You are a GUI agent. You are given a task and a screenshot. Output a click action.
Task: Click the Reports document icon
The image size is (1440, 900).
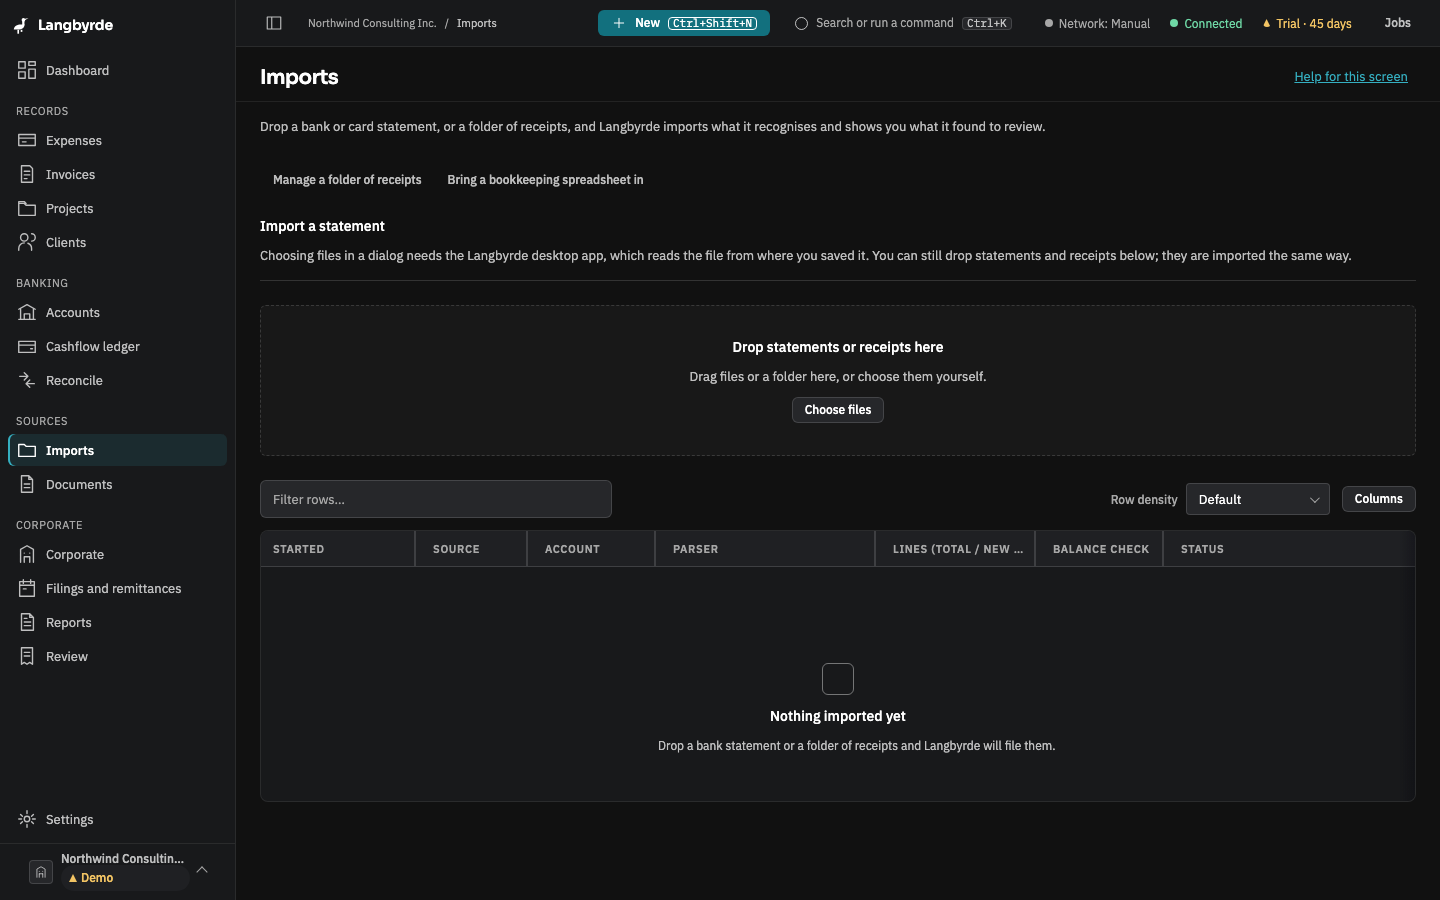[27, 622]
